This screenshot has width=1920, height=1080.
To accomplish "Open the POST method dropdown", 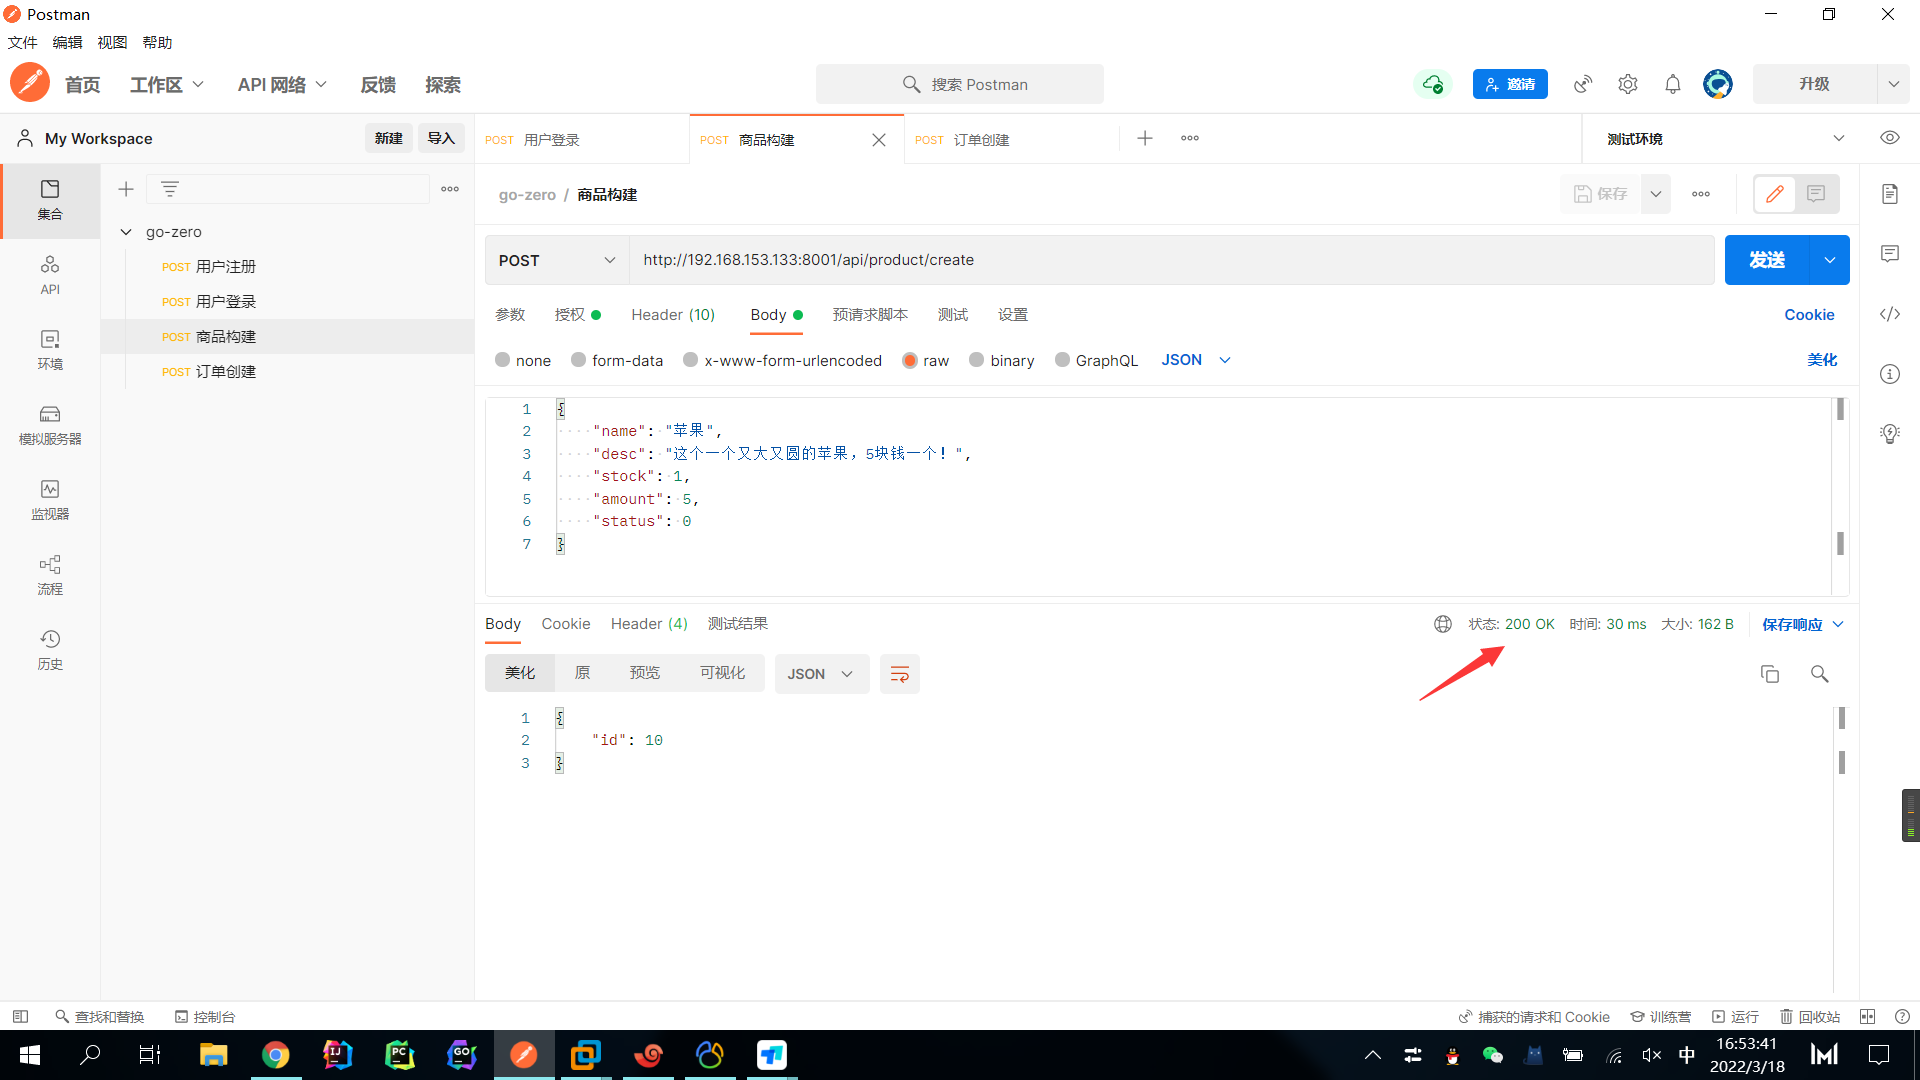I will (x=556, y=260).
